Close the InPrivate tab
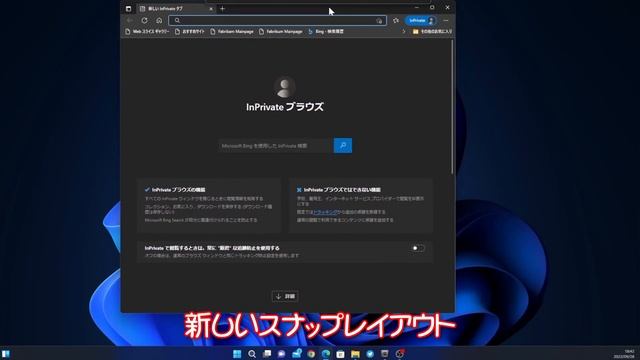The image size is (640, 360). click(x=211, y=9)
